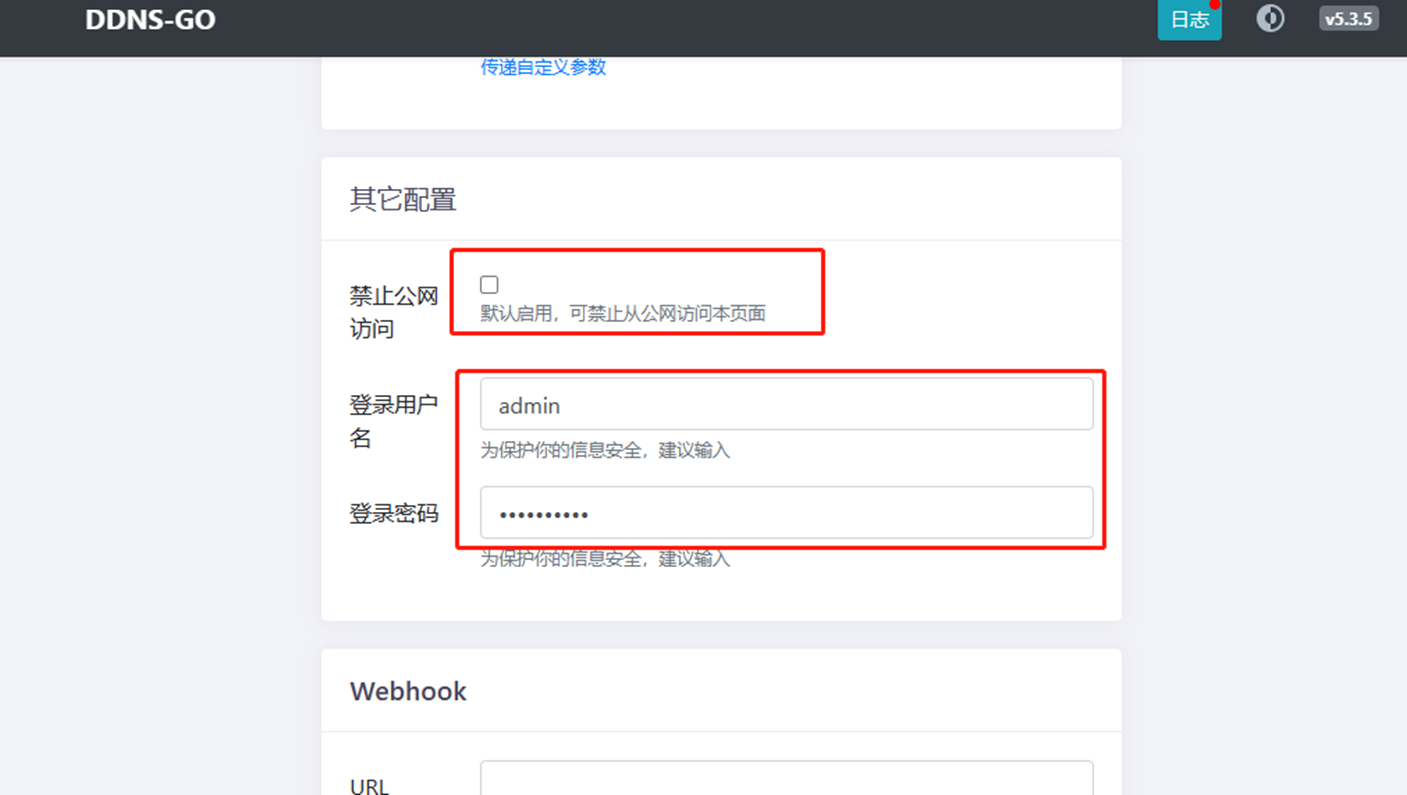Open the 日志 logs button
Screen dimensions: 1407x795
tap(1189, 20)
